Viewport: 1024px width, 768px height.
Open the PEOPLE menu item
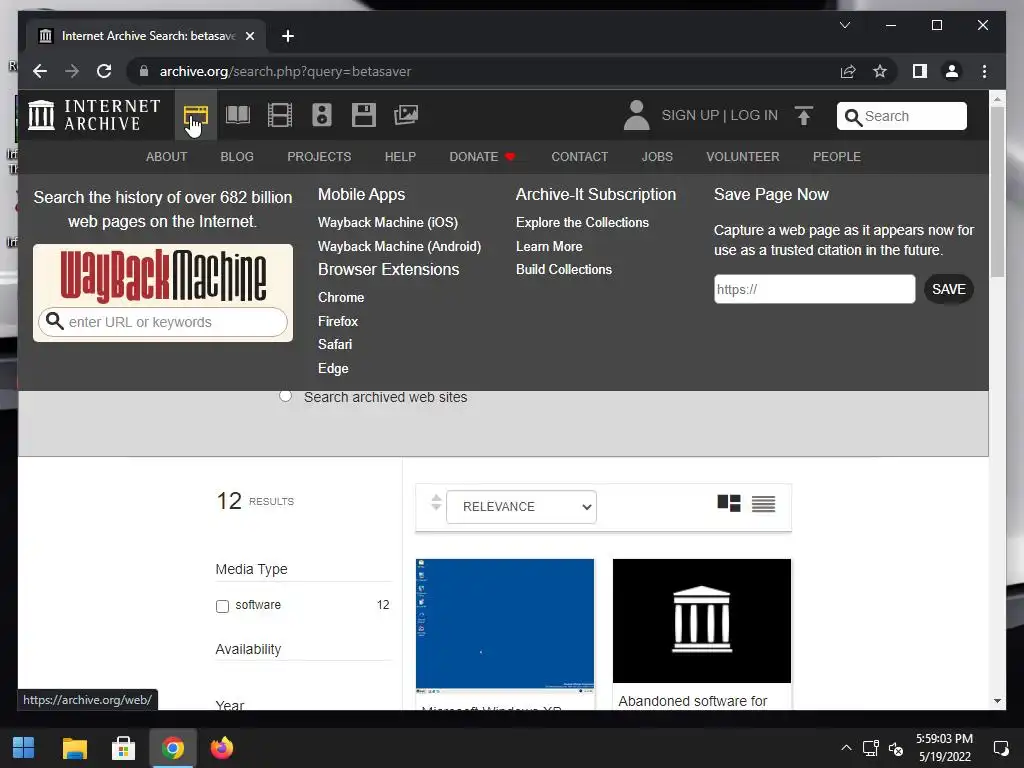tap(837, 157)
